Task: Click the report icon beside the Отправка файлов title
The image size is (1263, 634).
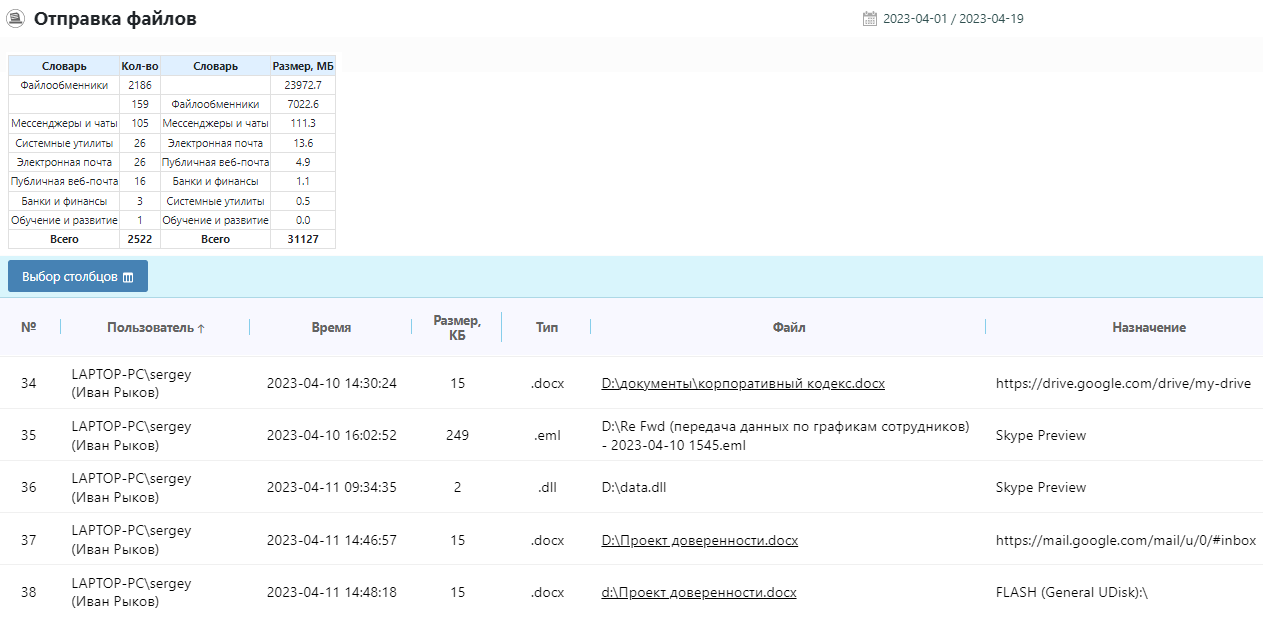Action: 16,19
